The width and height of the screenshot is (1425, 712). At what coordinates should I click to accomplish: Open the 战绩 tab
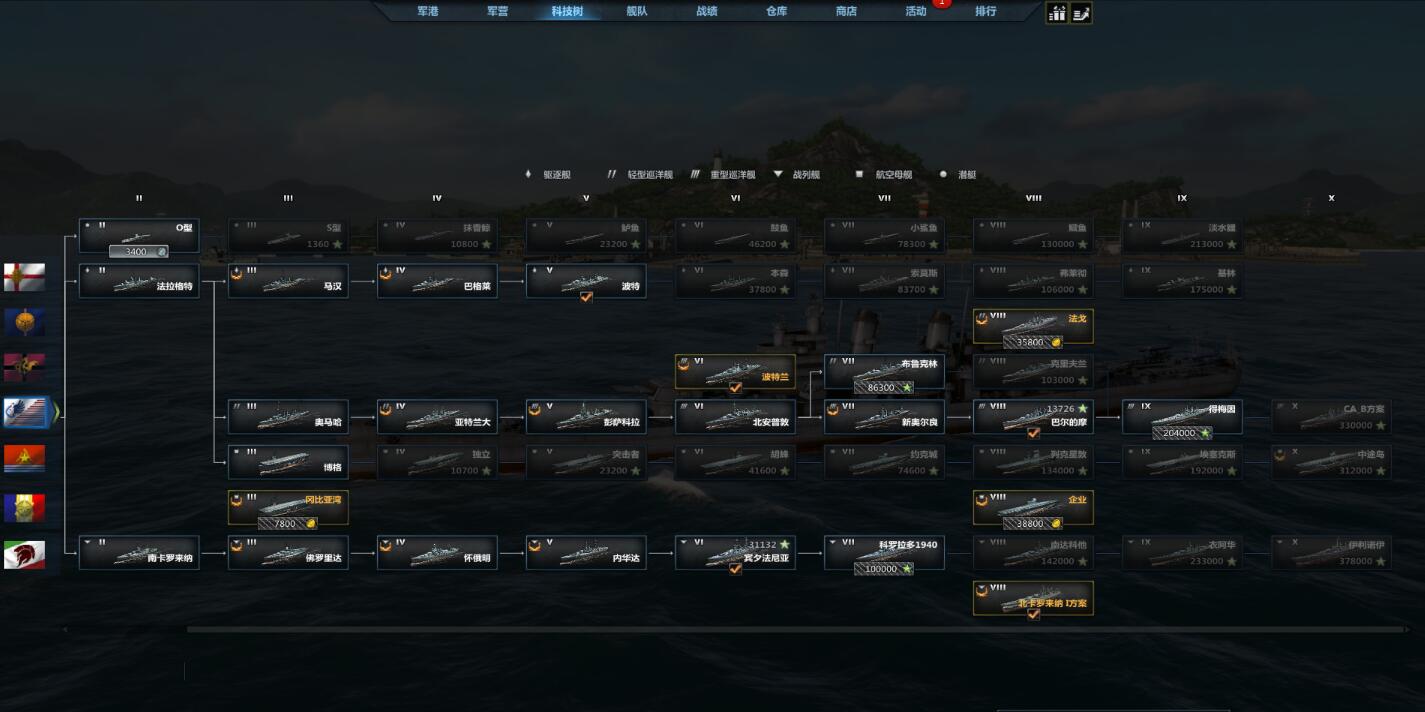707,11
